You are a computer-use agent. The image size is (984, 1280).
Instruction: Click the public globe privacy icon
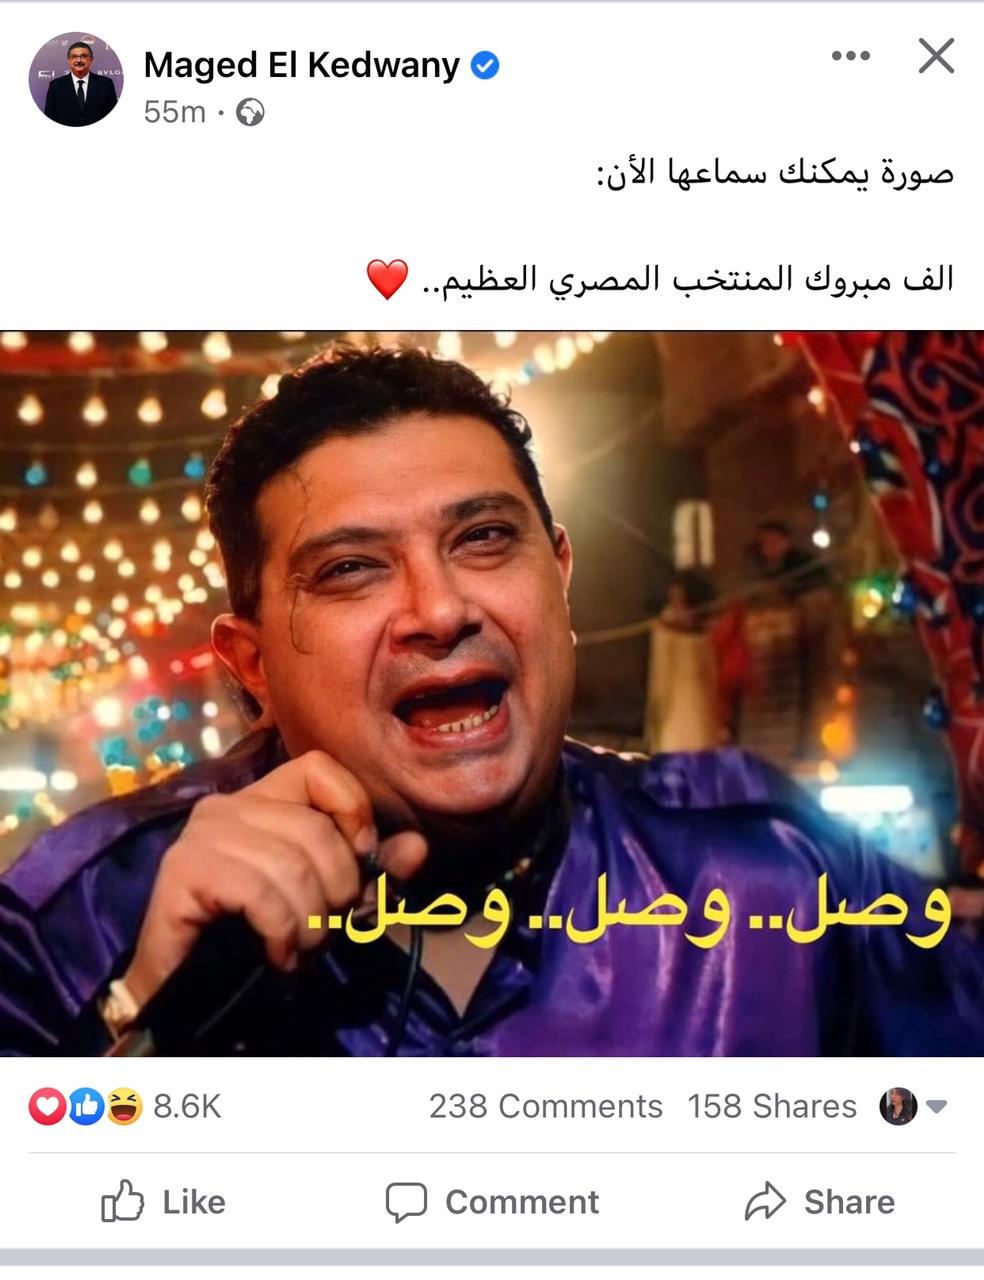[250, 112]
